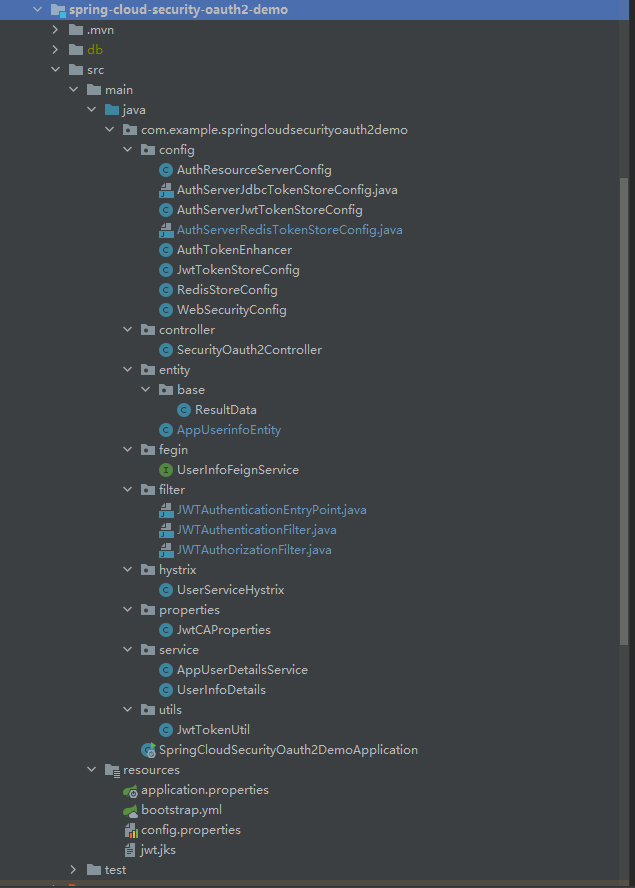This screenshot has width=635, height=888.
Task: Click the UserServiceHystrix class icon
Action: click(165, 590)
